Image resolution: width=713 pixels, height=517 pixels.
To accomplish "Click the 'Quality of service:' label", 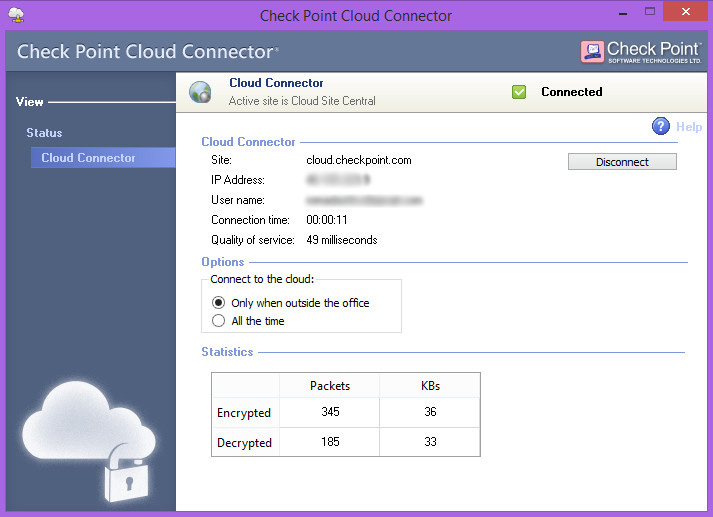I will pos(253,240).
